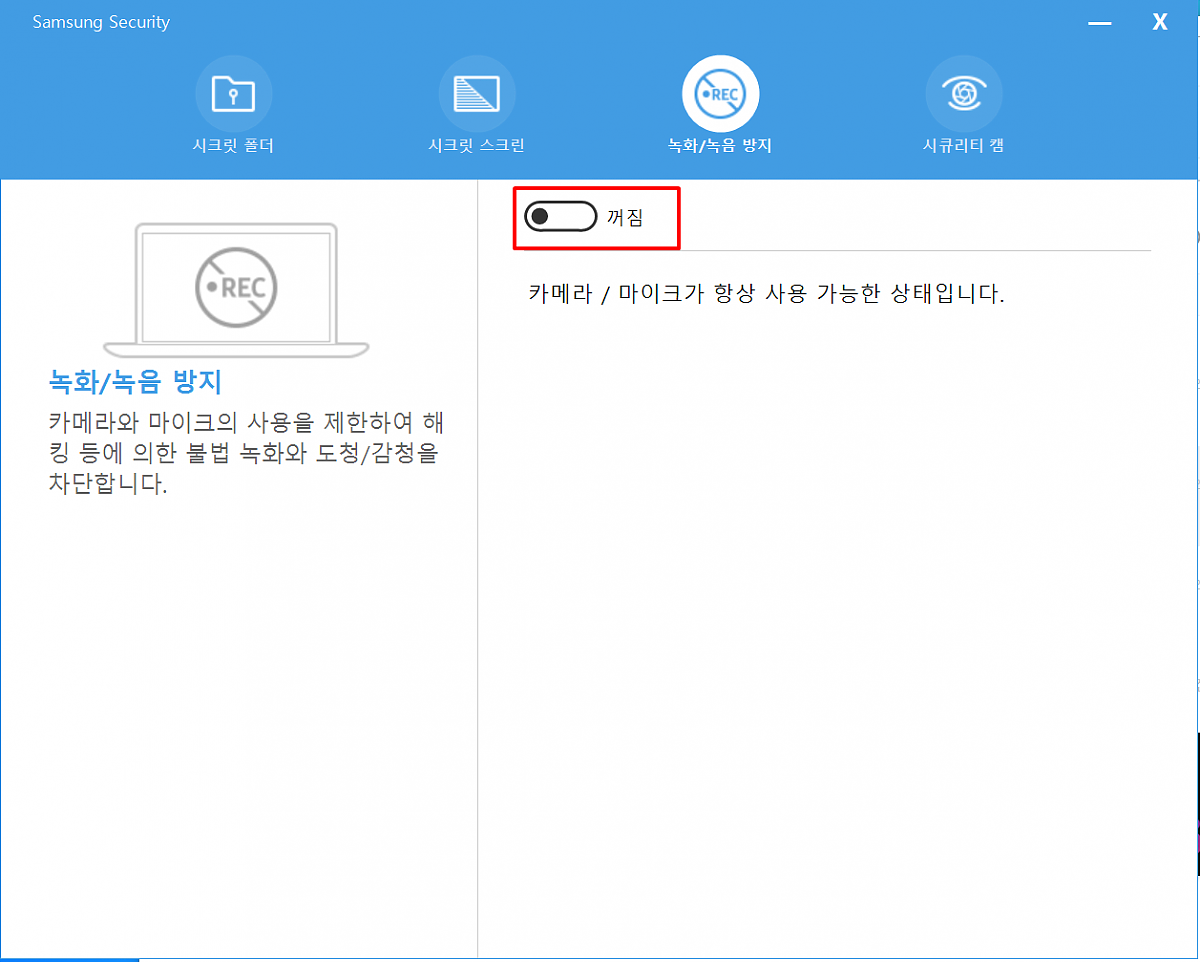1200x962 pixels.
Task: Switch to the 녹화/녹음 방지 tab label
Action: coord(721,146)
